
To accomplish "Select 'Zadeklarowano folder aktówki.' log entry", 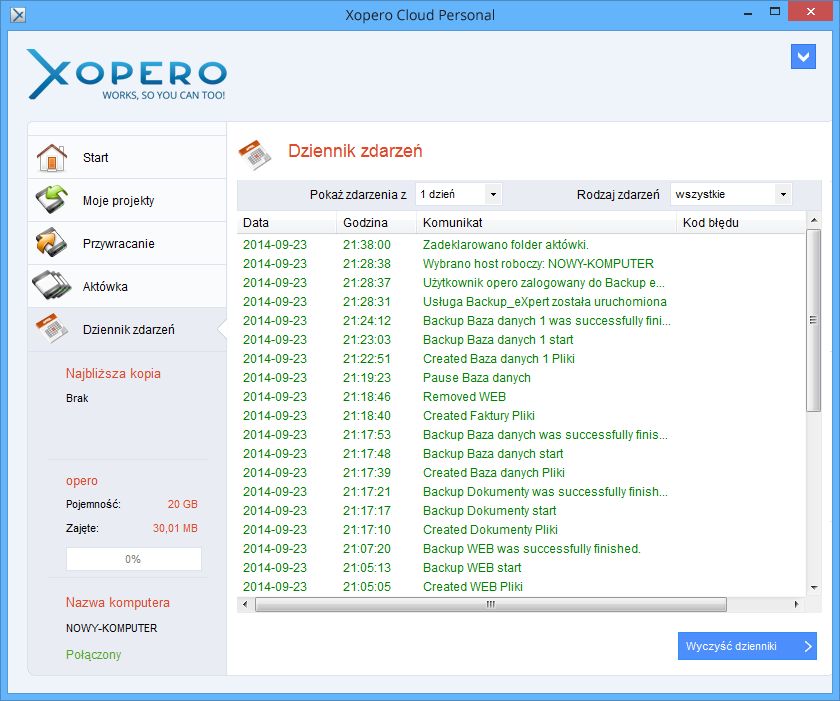I will (x=521, y=245).
